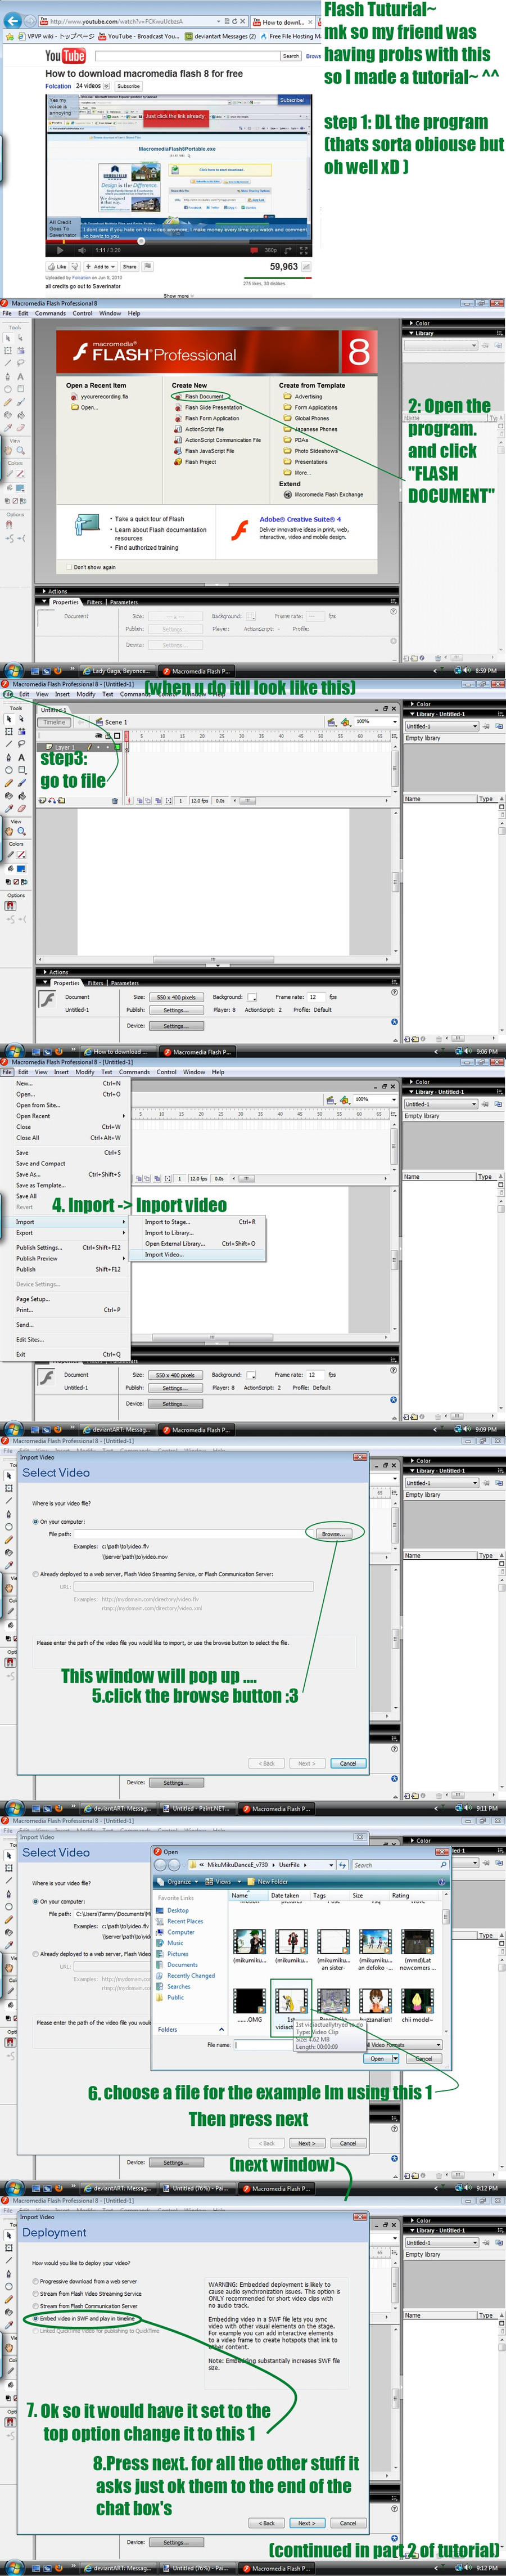The image size is (506, 2576).
Task: Click File path field in unobstructed Select Video dialog
Action: (x=193, y=1534)
